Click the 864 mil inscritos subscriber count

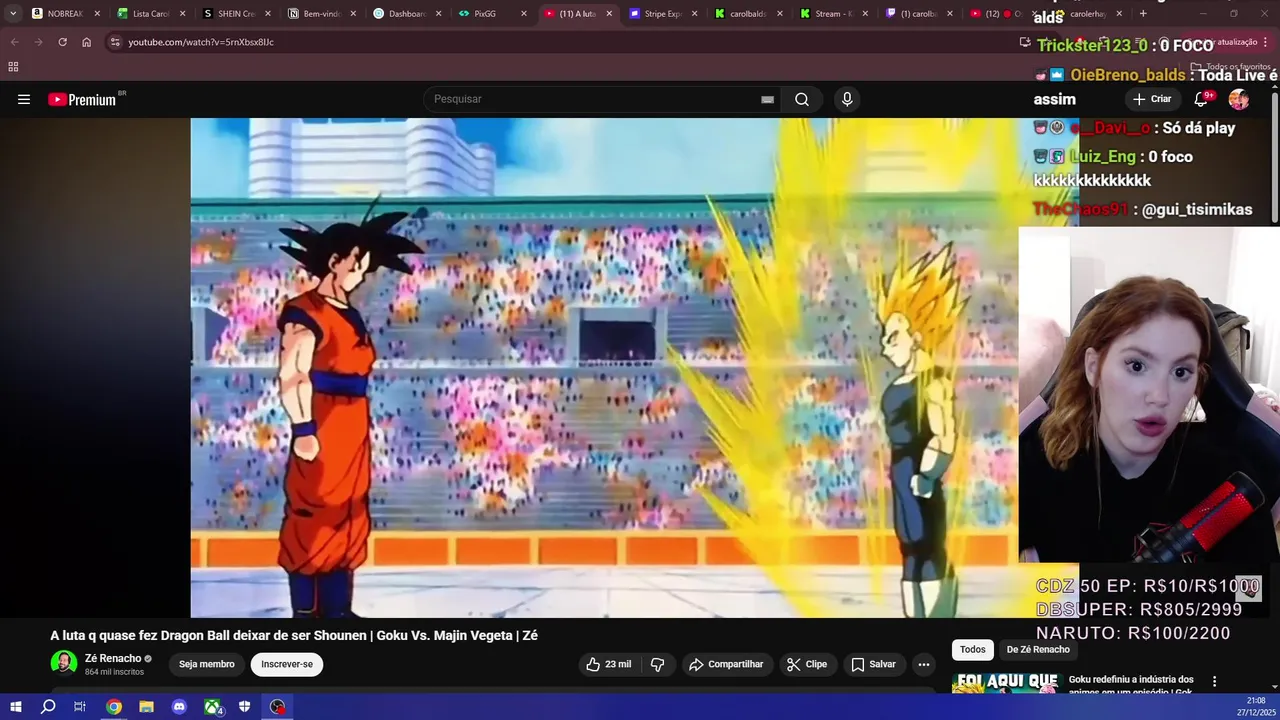click(114, 672)
